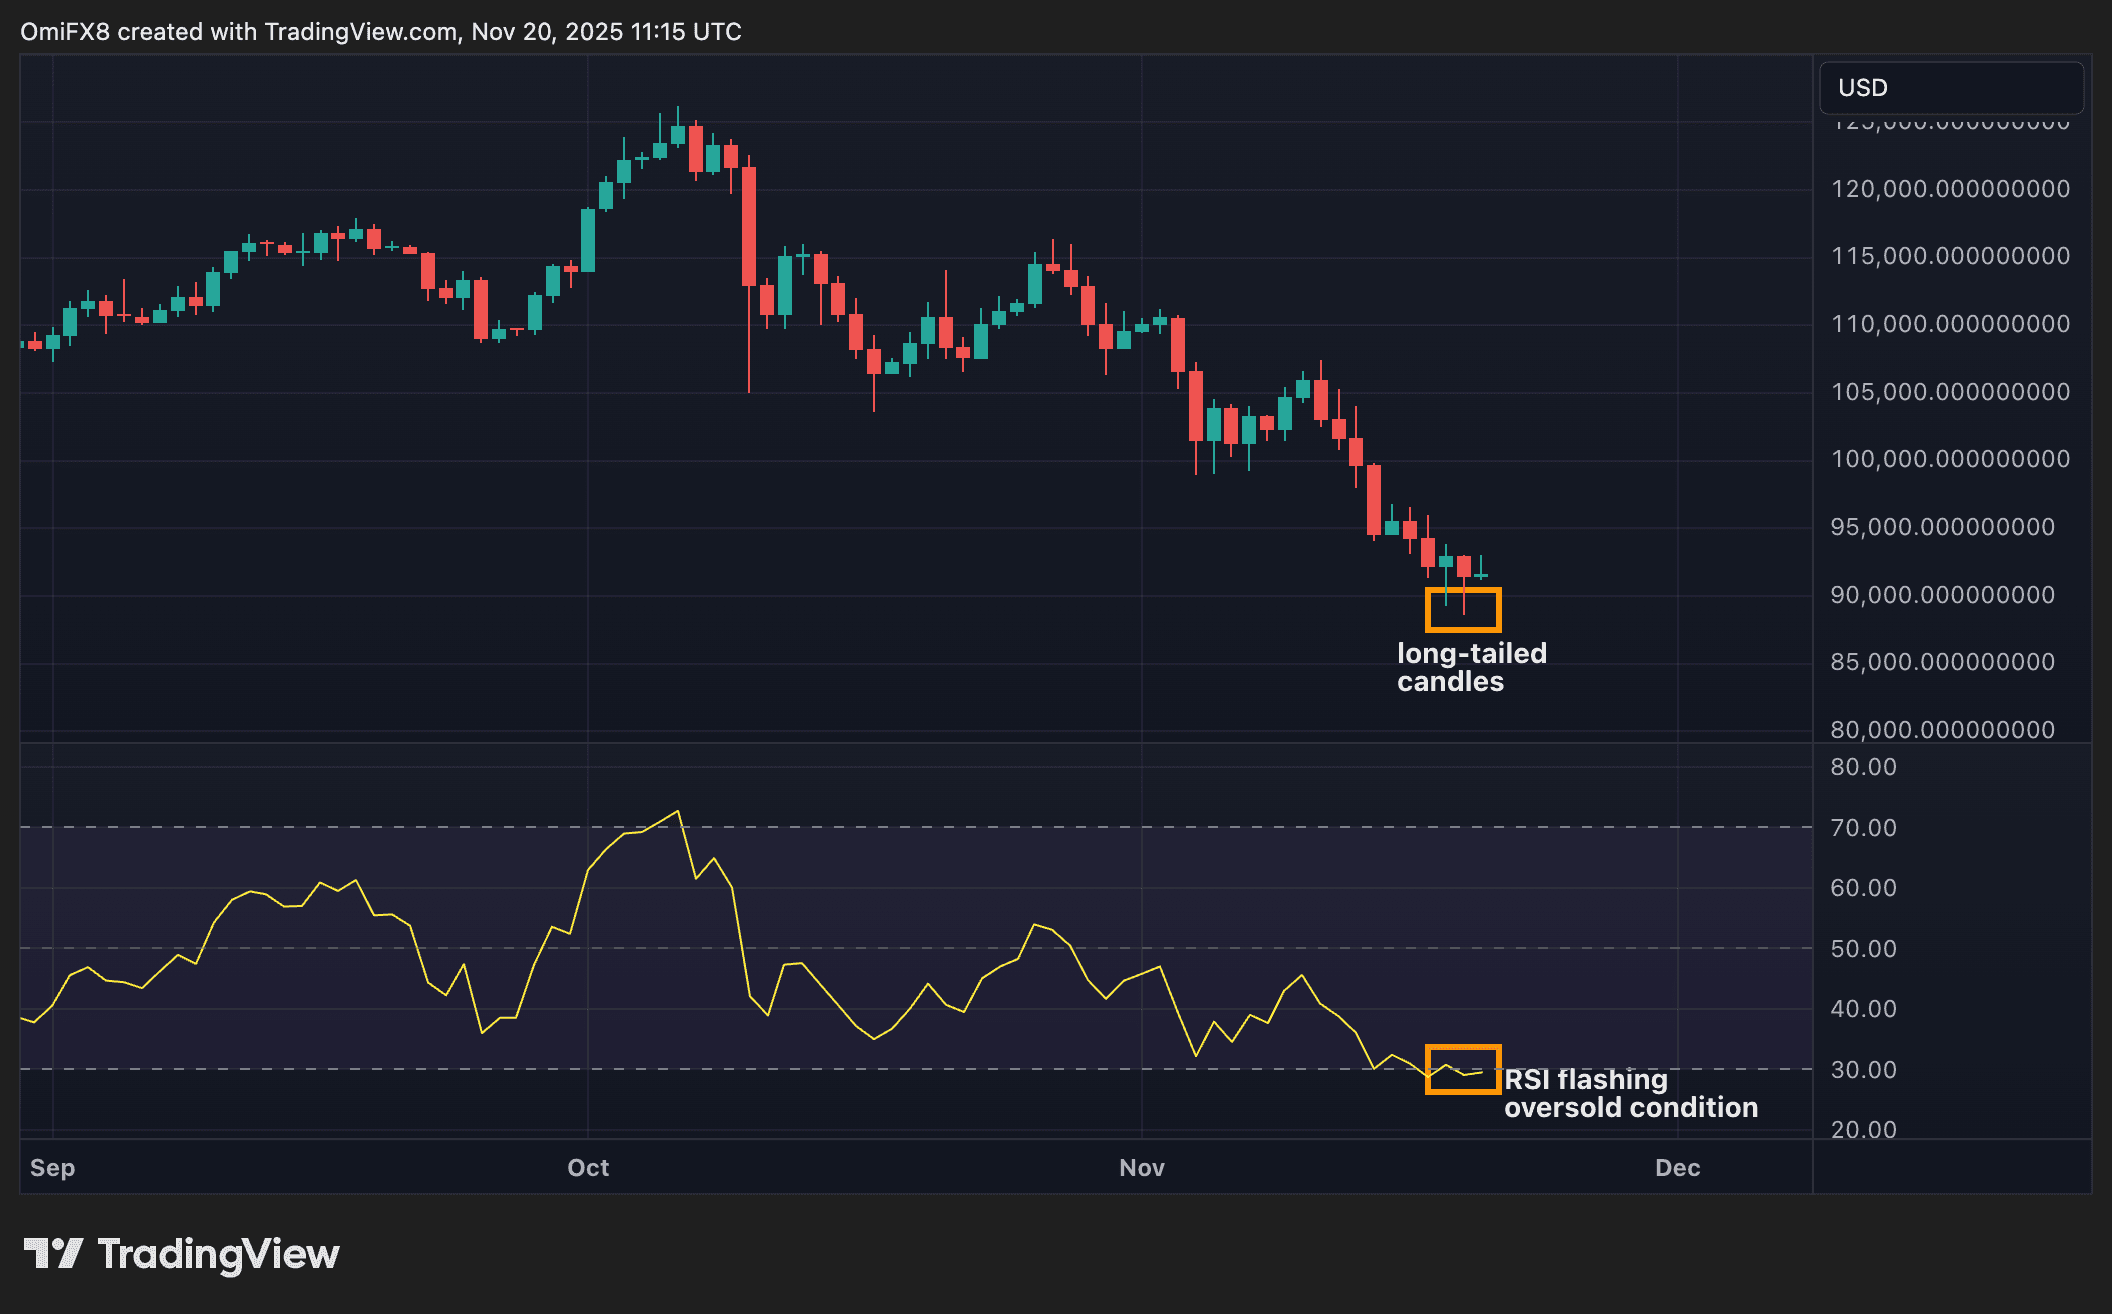Select the orange box highlighting long-tailed candles
The height and width of the screenshot is (1314, 2112).
1463,610
